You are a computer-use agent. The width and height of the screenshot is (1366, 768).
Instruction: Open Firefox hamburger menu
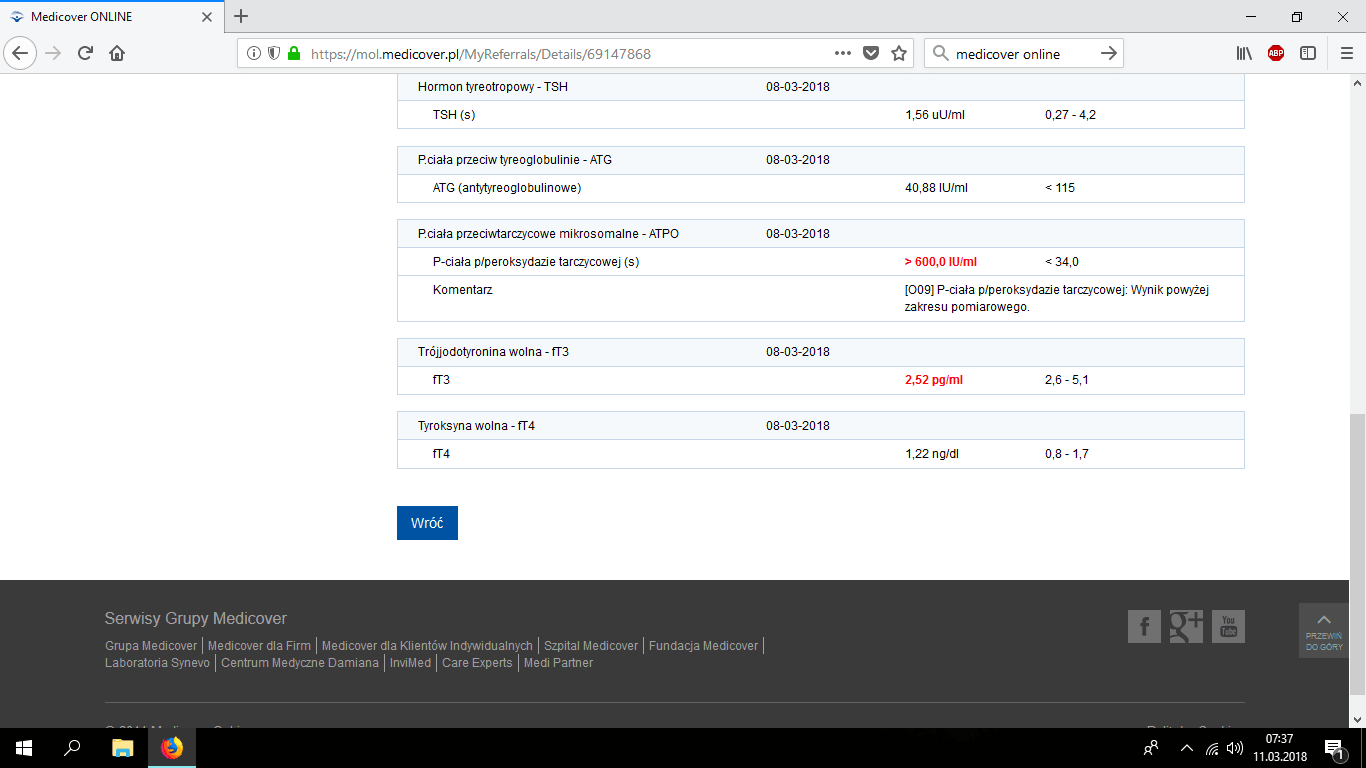pyautogui.click(x=1345, y=54)
